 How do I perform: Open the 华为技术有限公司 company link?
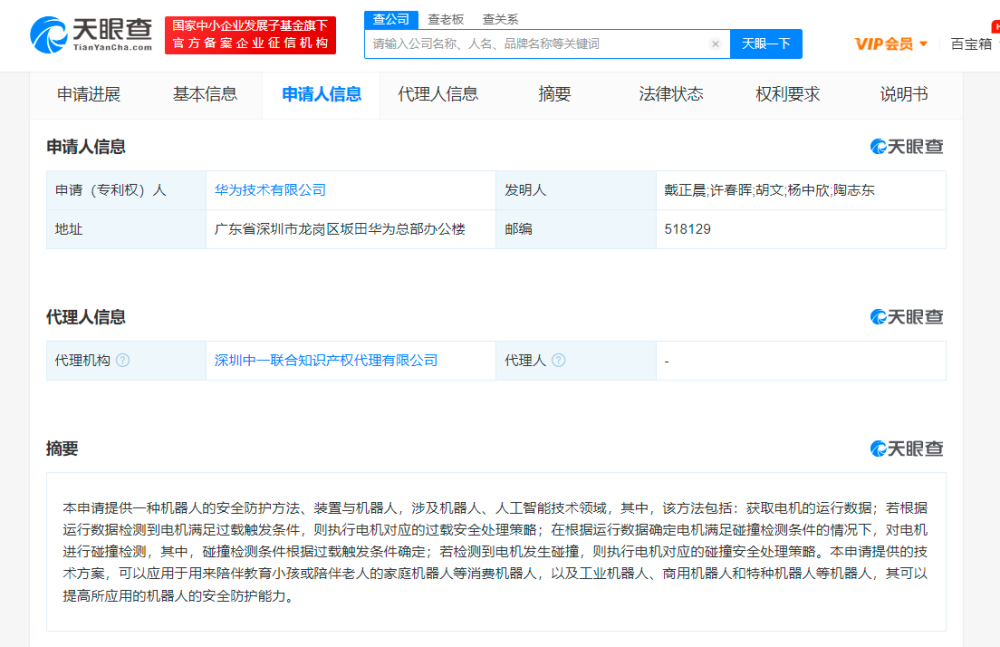[270, 190]
